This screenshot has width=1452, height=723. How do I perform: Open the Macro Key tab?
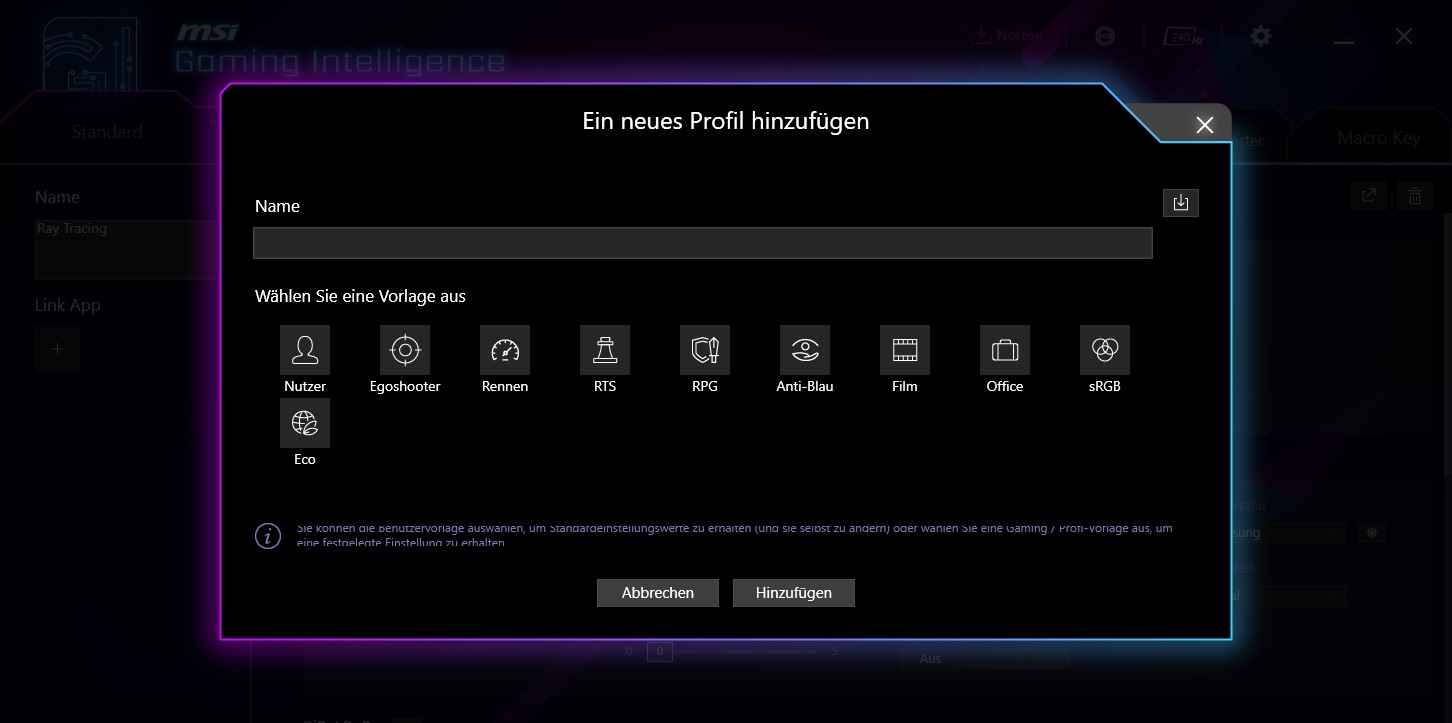[x=1378, y=138]
